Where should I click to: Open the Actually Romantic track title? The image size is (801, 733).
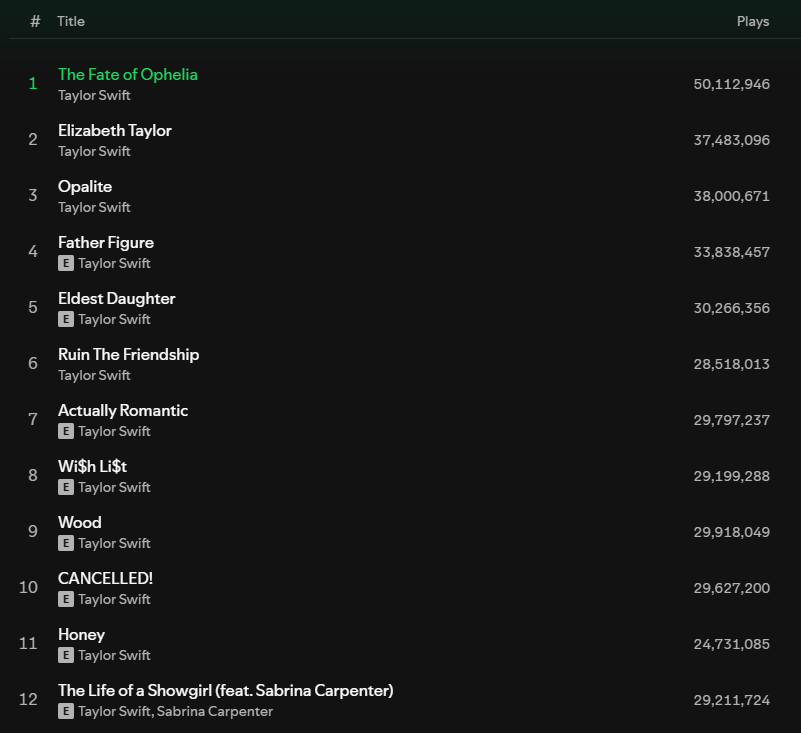click(123, 411)
